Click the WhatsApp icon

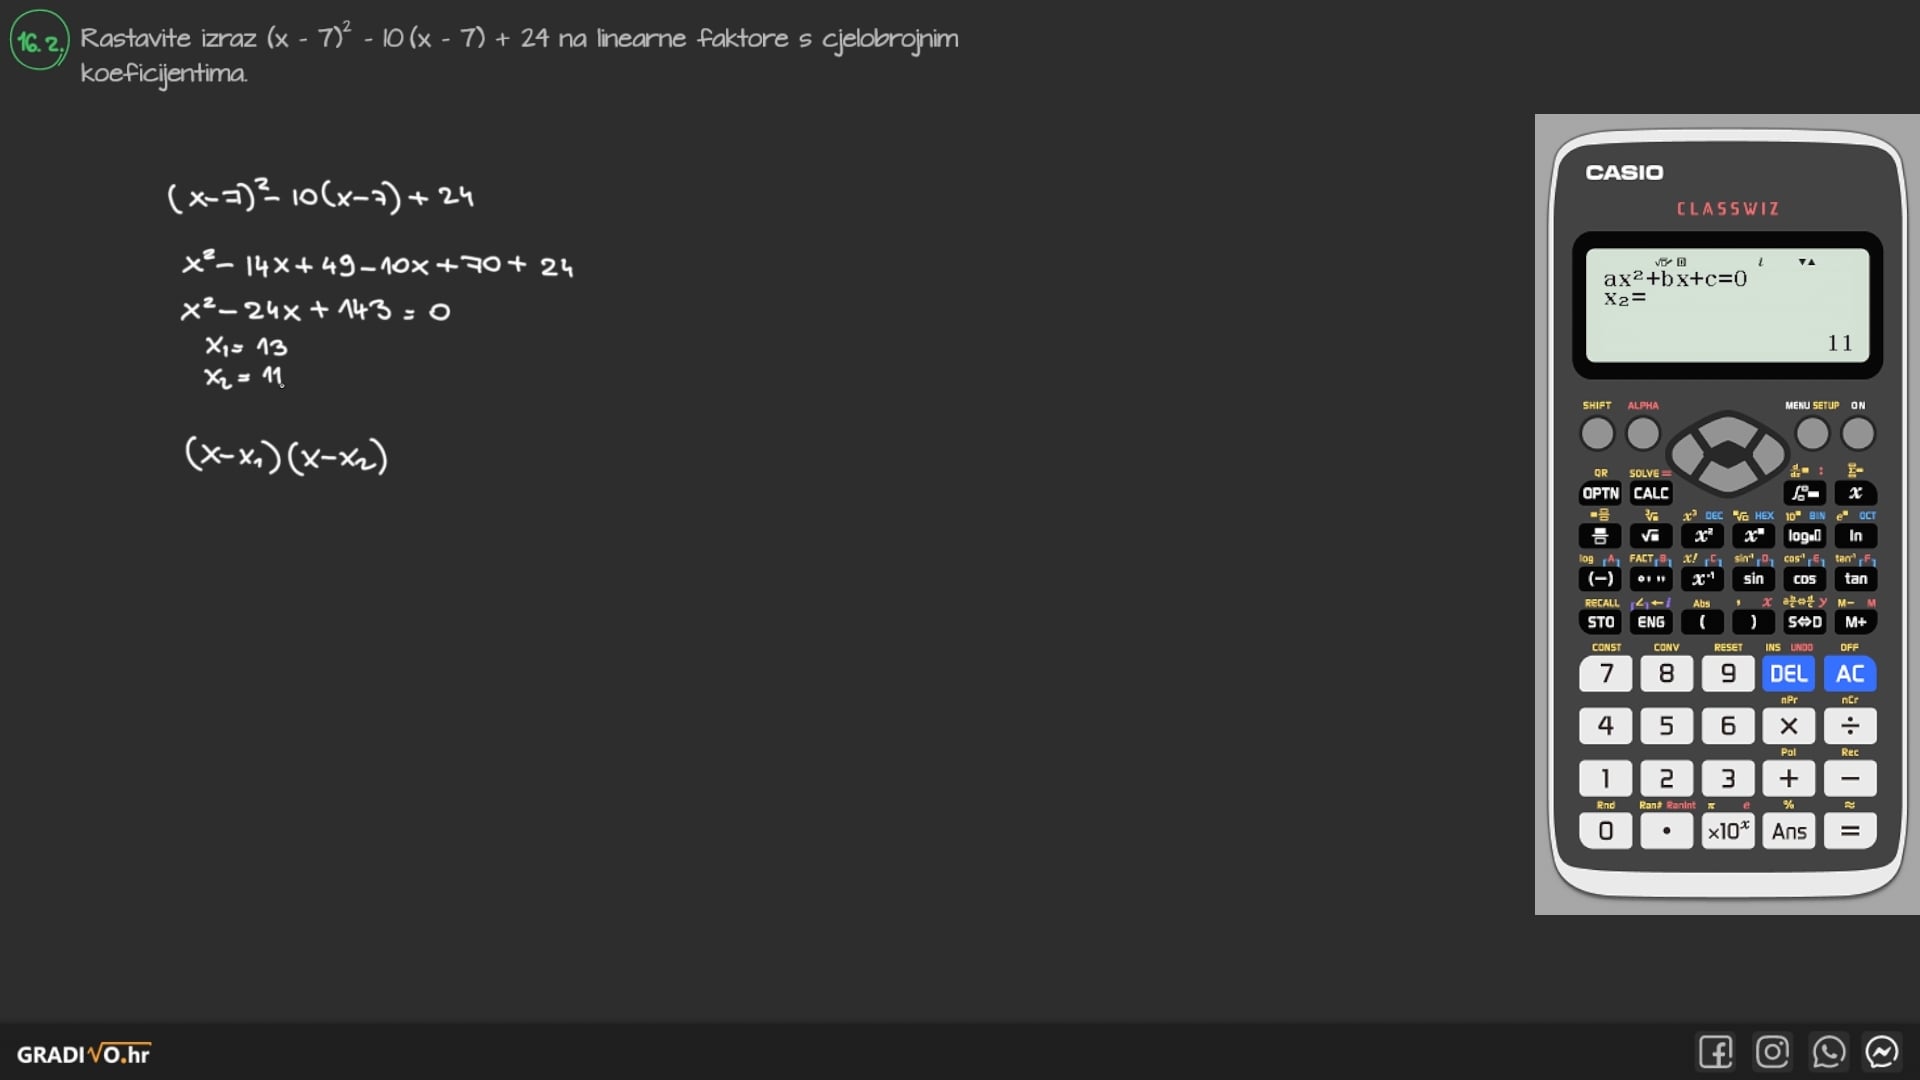pos(1828,1052)
